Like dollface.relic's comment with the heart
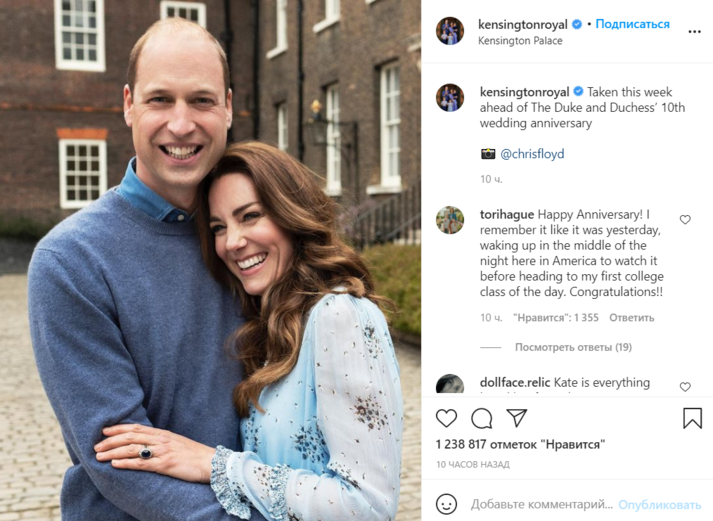The image size is (713, 521). (685, 386)
